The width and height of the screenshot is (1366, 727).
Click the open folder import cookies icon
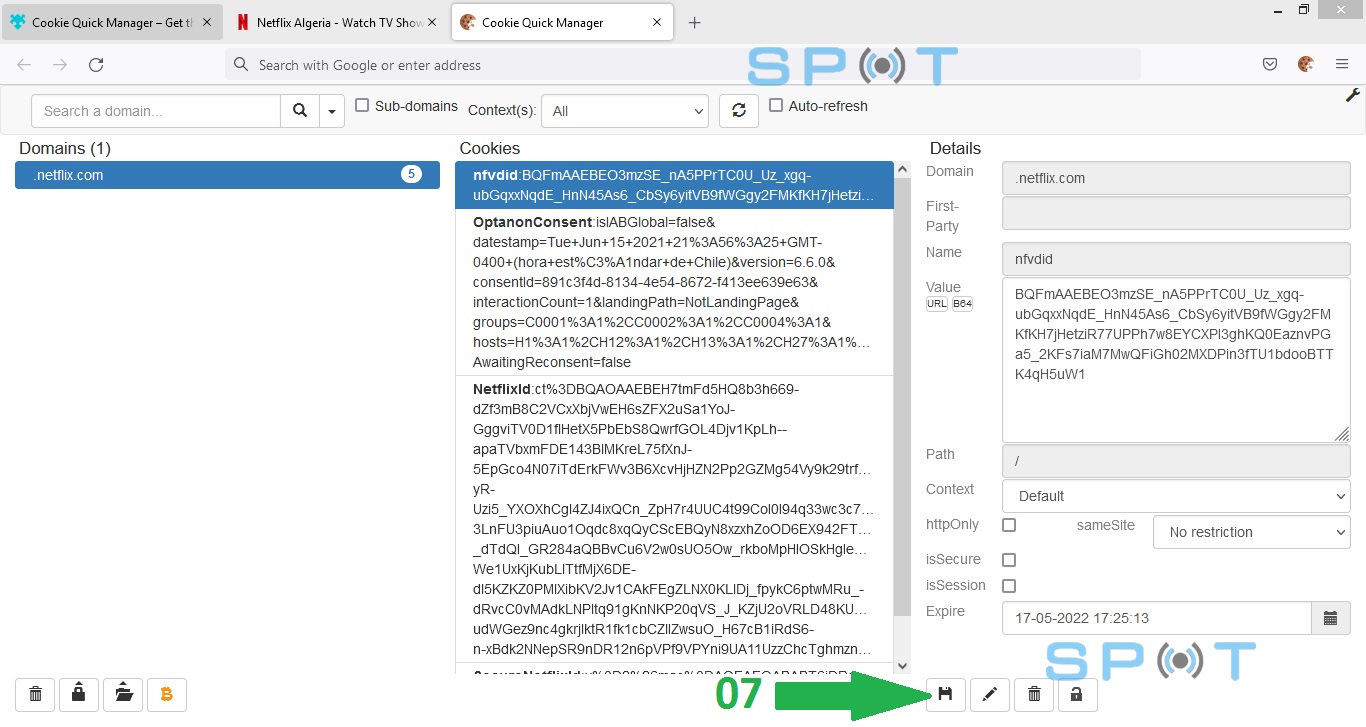point(123,694)
